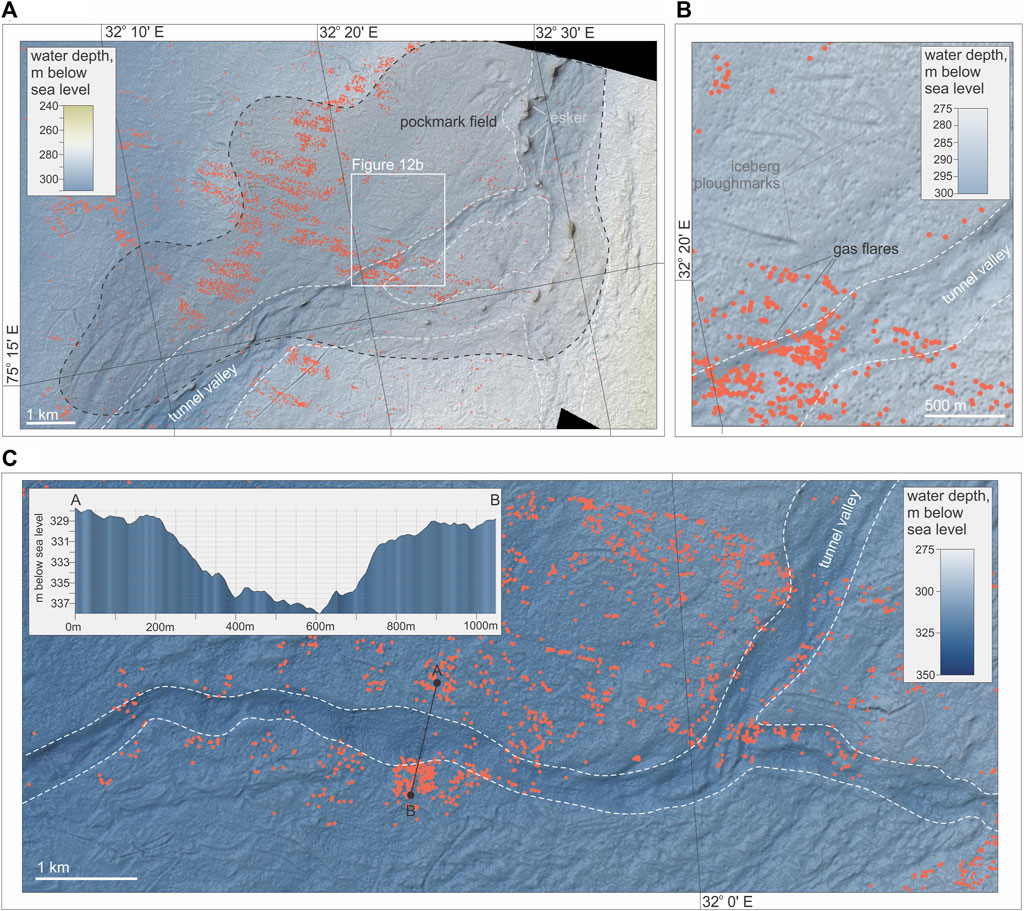Click 'tunnel valley' label in panel A
This screenshot has height=911, width=1024.
tap(203, 392)
